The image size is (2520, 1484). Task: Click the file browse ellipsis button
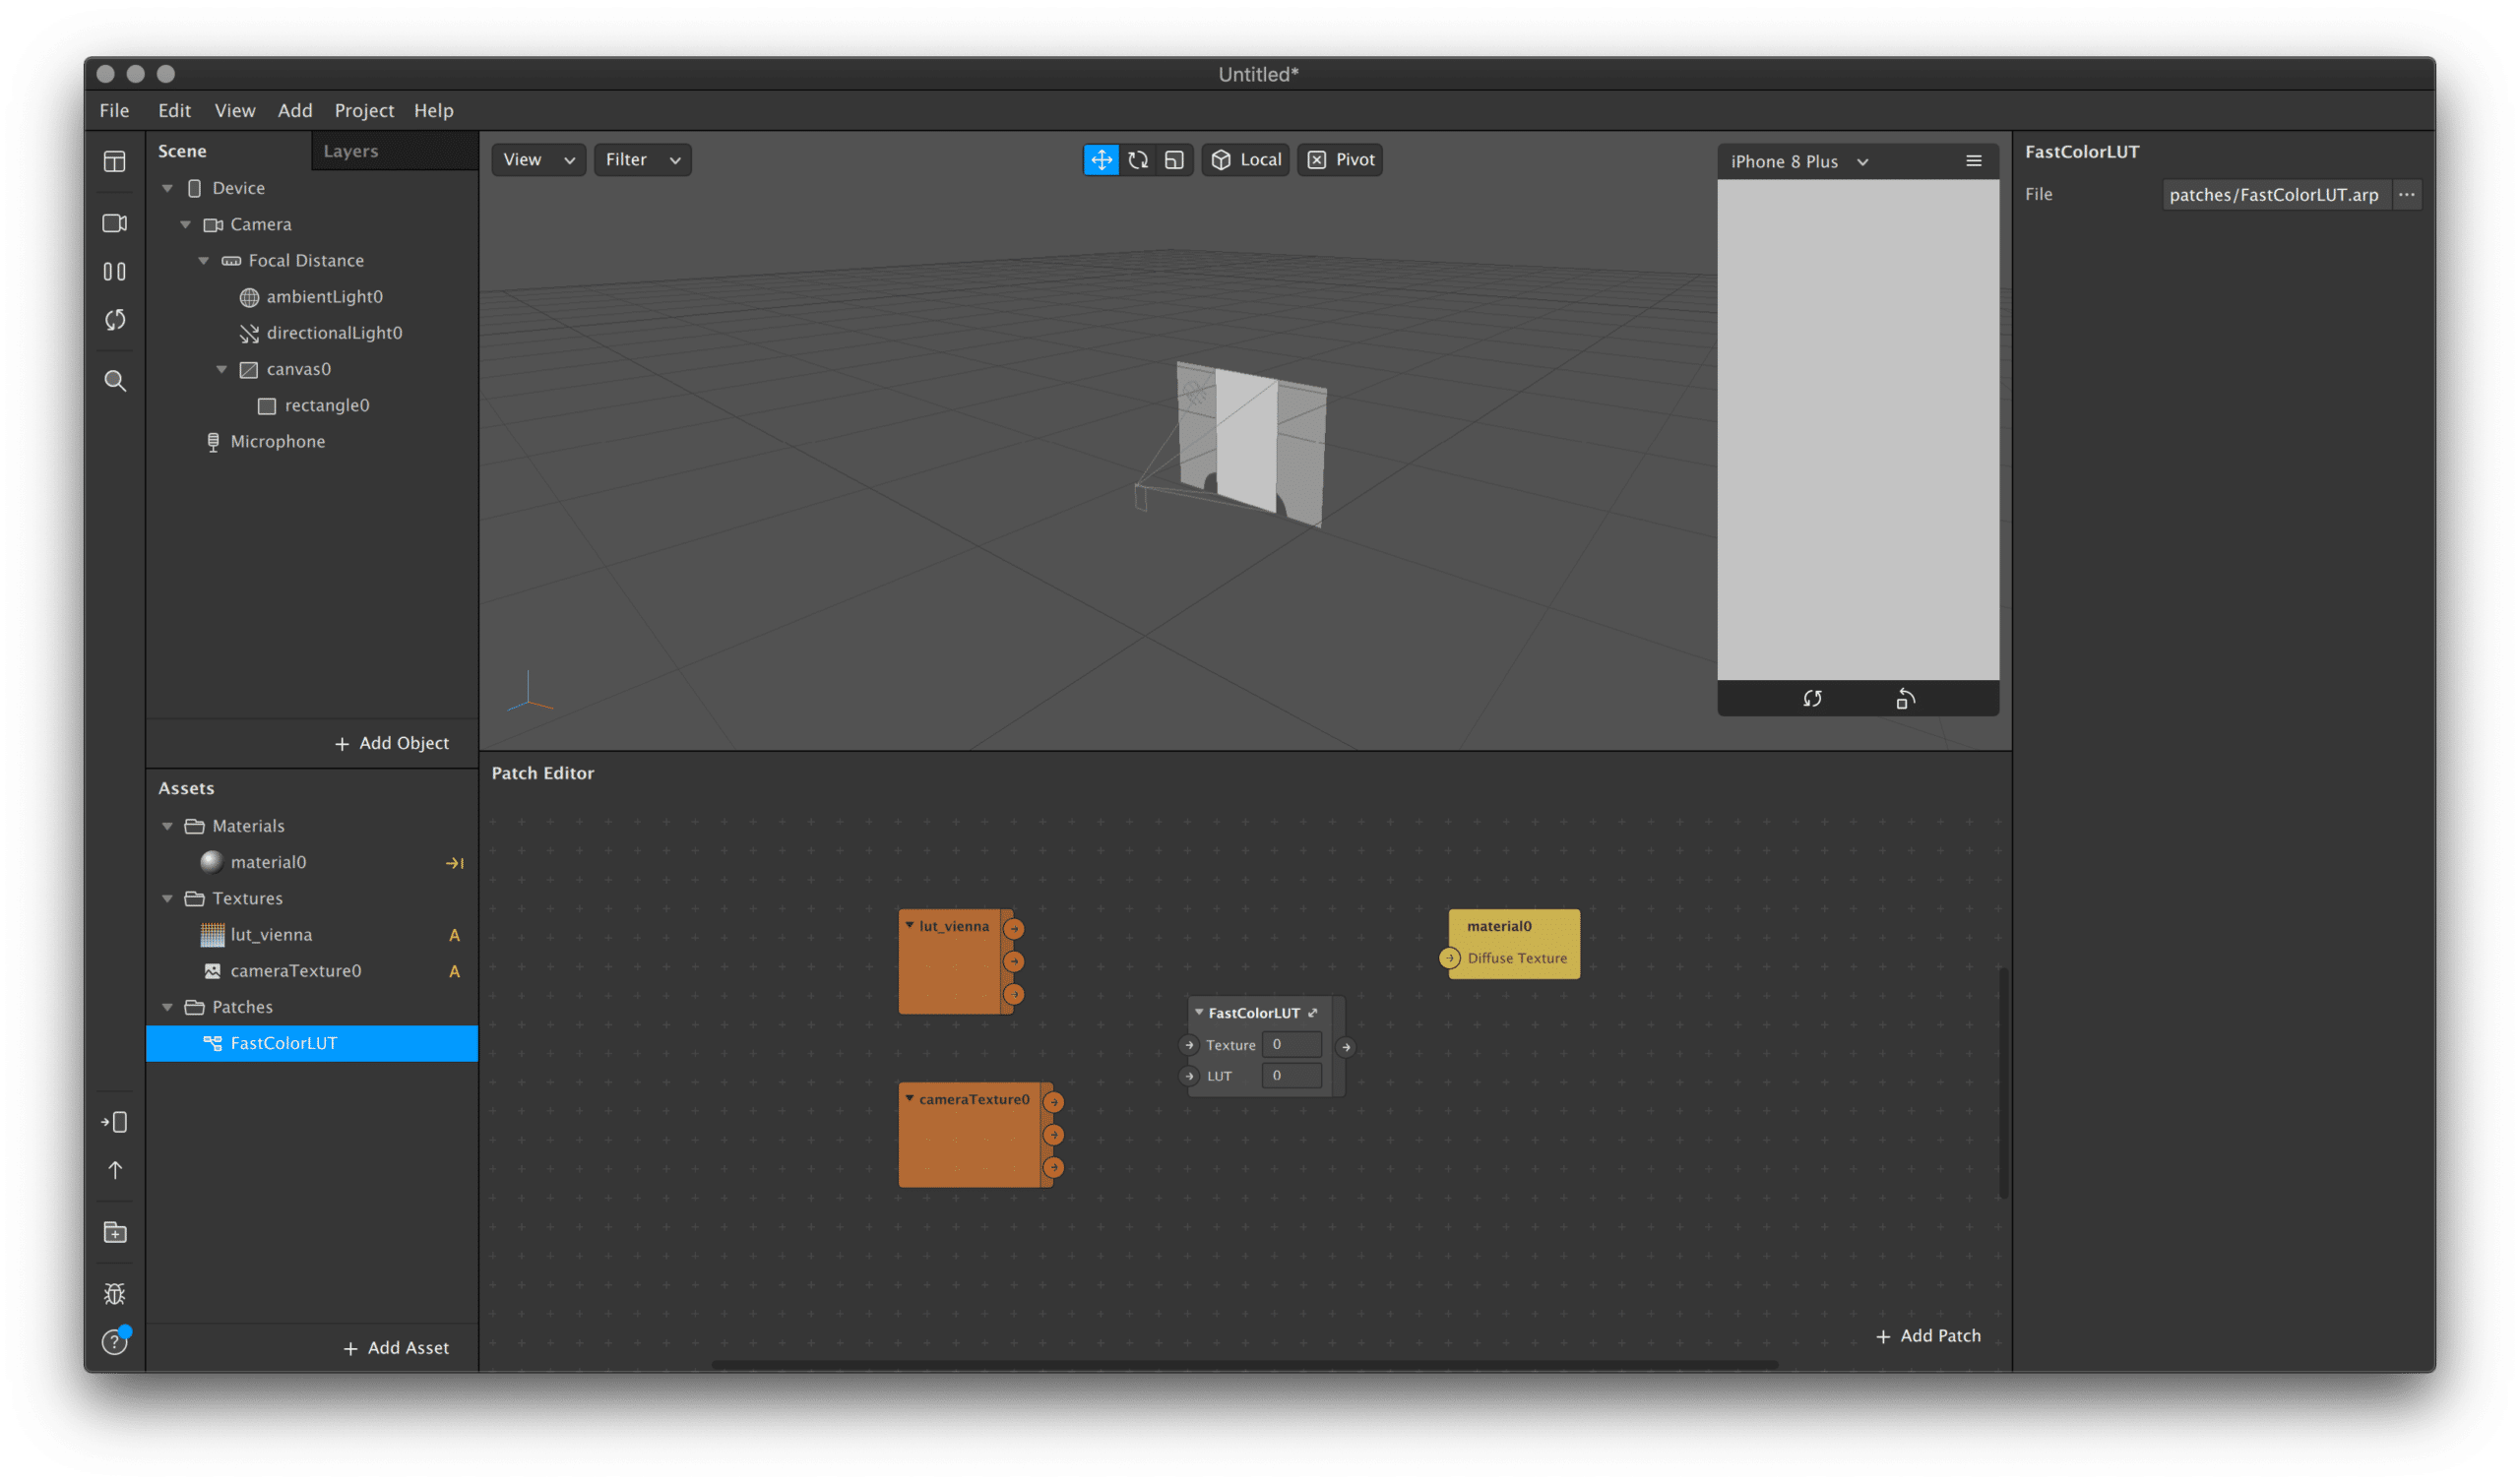coord(2406,195)
